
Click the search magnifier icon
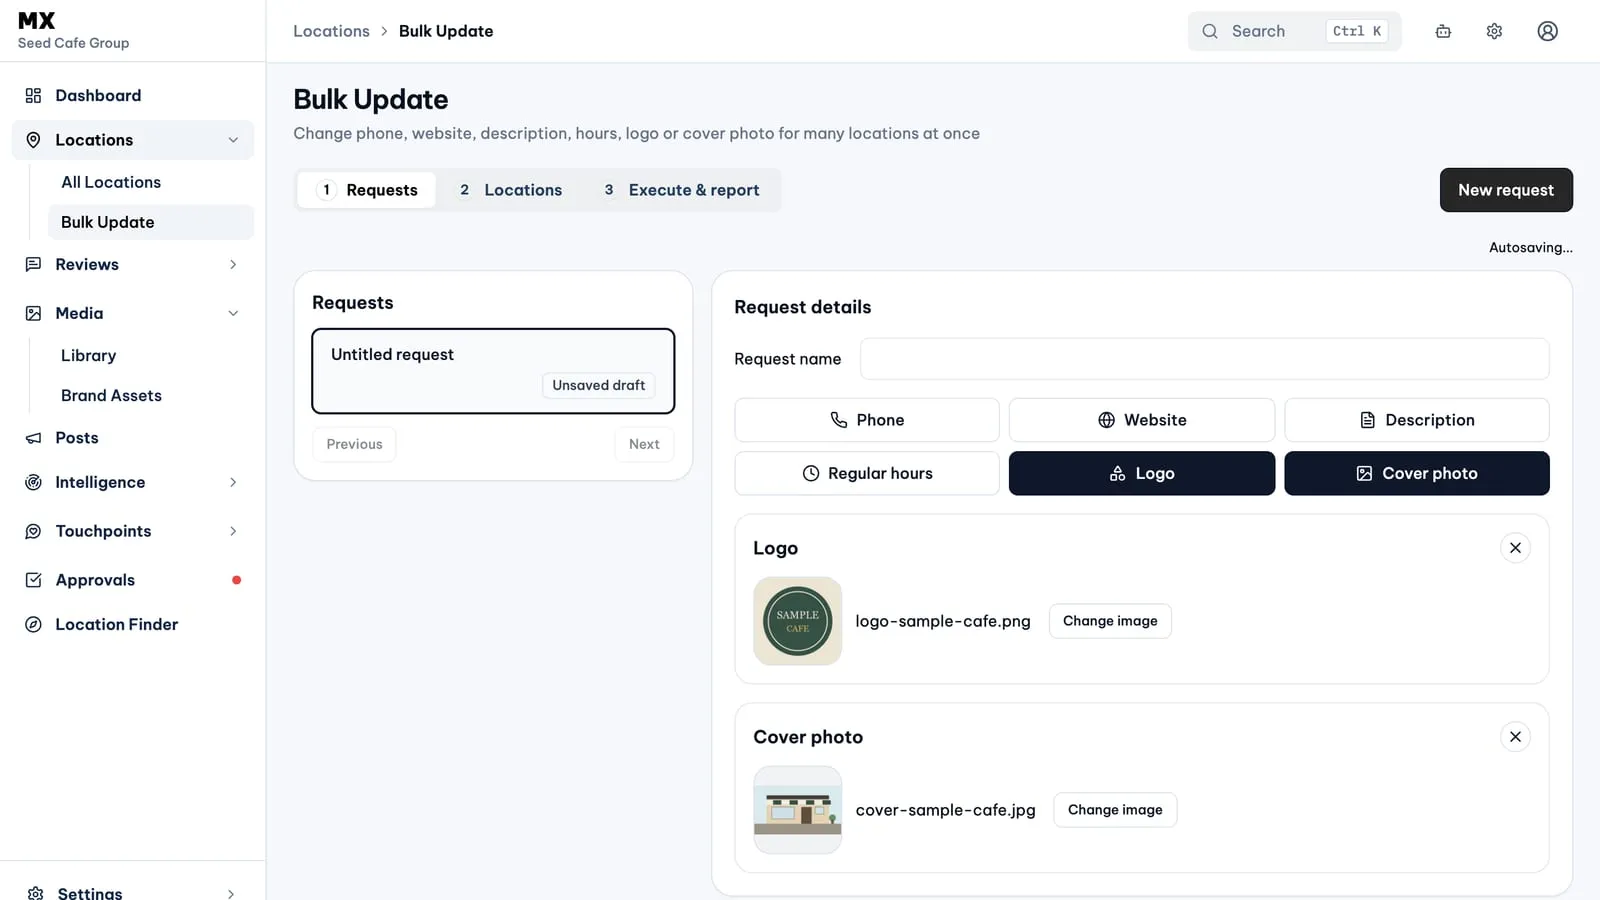coord(1210,31)
